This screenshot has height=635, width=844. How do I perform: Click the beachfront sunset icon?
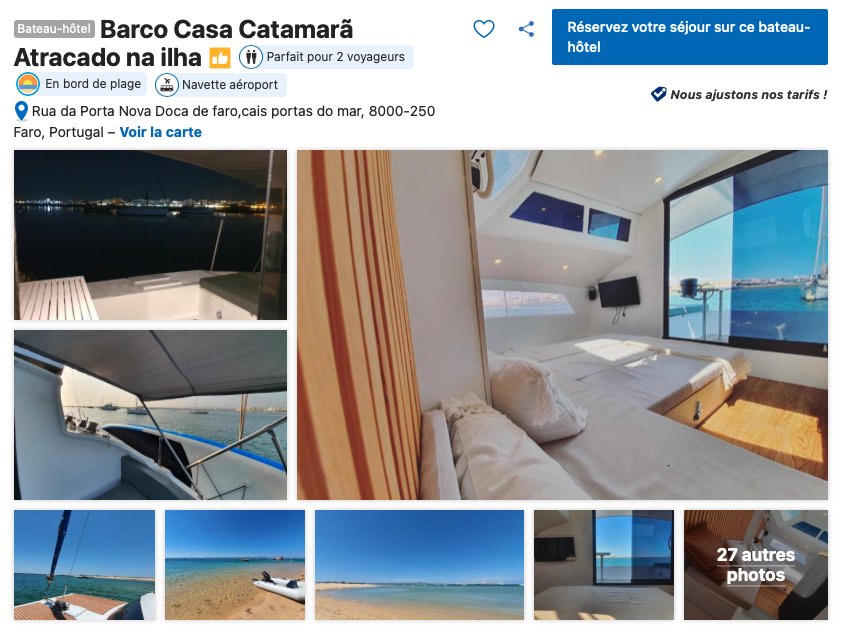point(28,84)
